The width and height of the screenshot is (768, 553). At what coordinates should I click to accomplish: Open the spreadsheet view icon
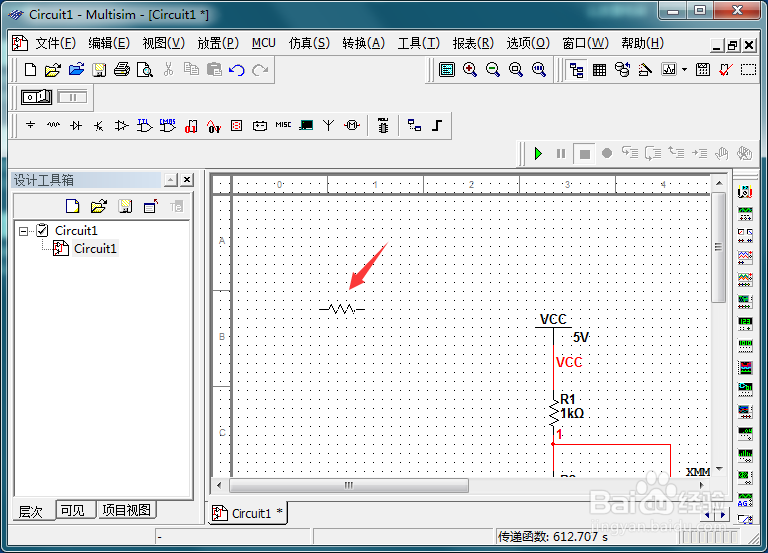click(600, 70)
